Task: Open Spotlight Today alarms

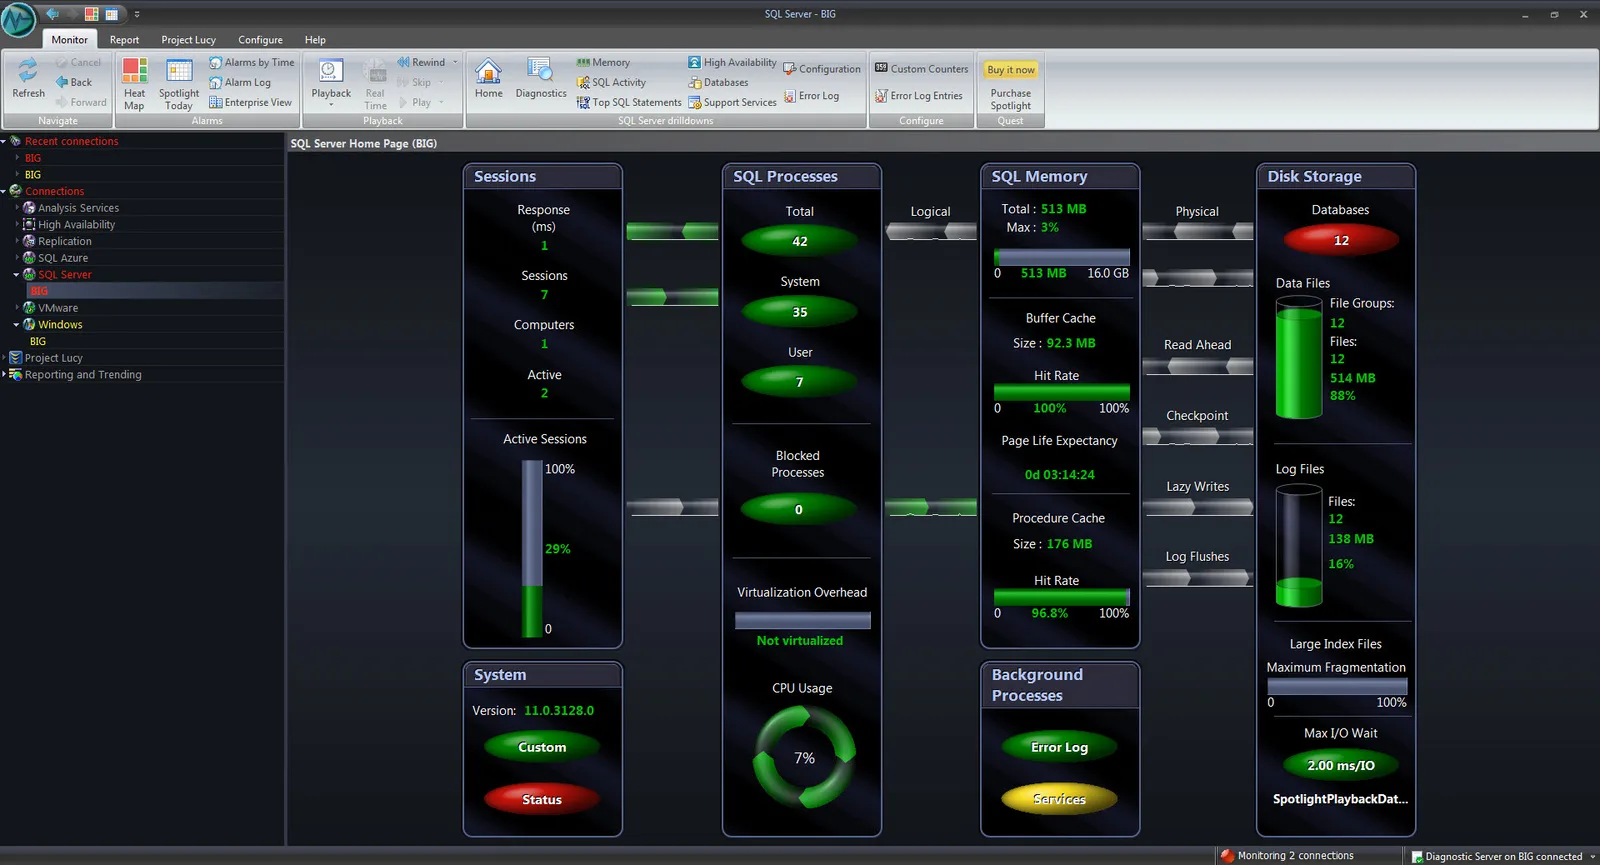Action: click(179, 83)
